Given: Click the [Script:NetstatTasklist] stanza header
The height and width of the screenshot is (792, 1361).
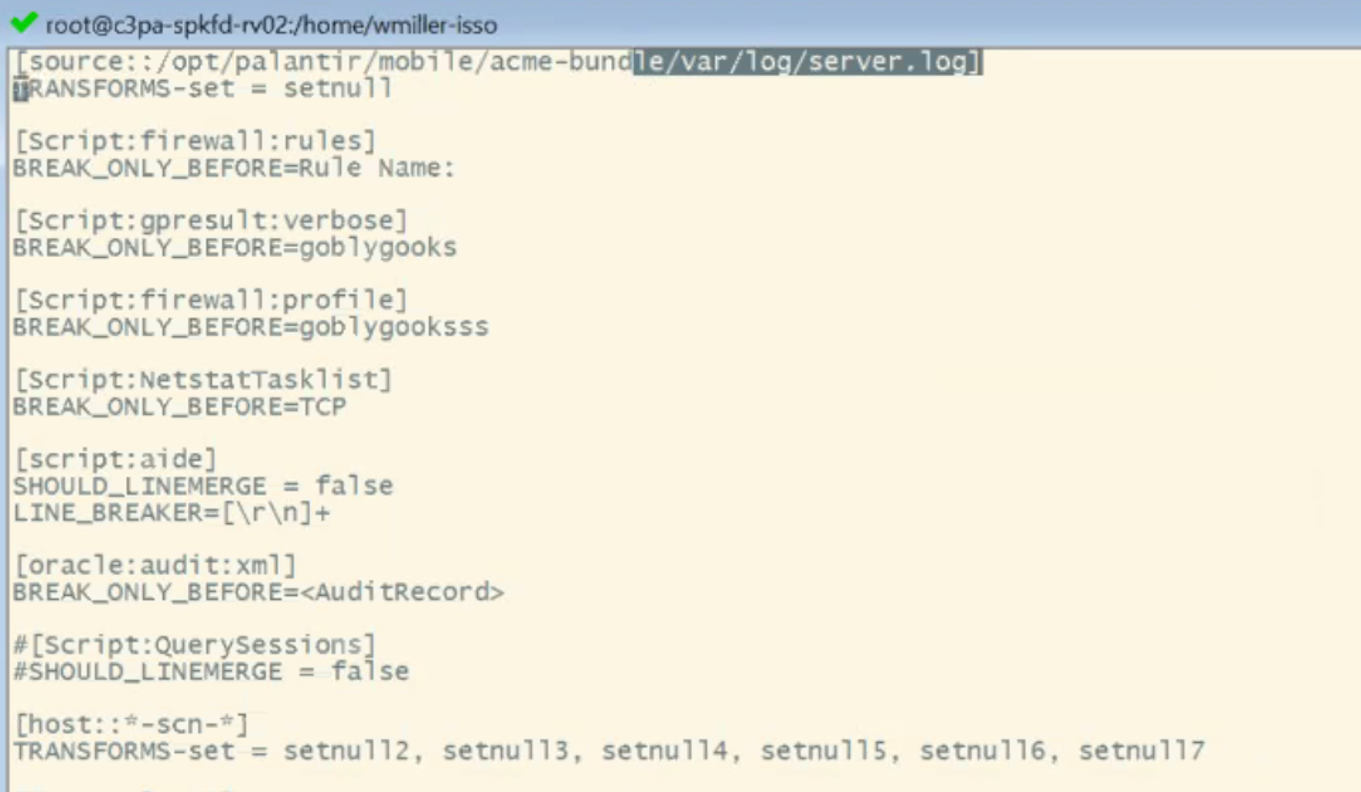Looking at the screenshot, I should pos(203,380).
